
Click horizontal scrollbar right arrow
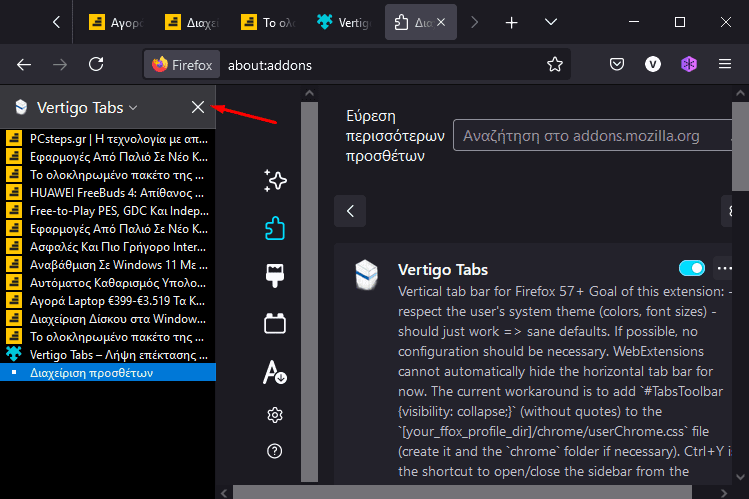click(x=724, y=493)
